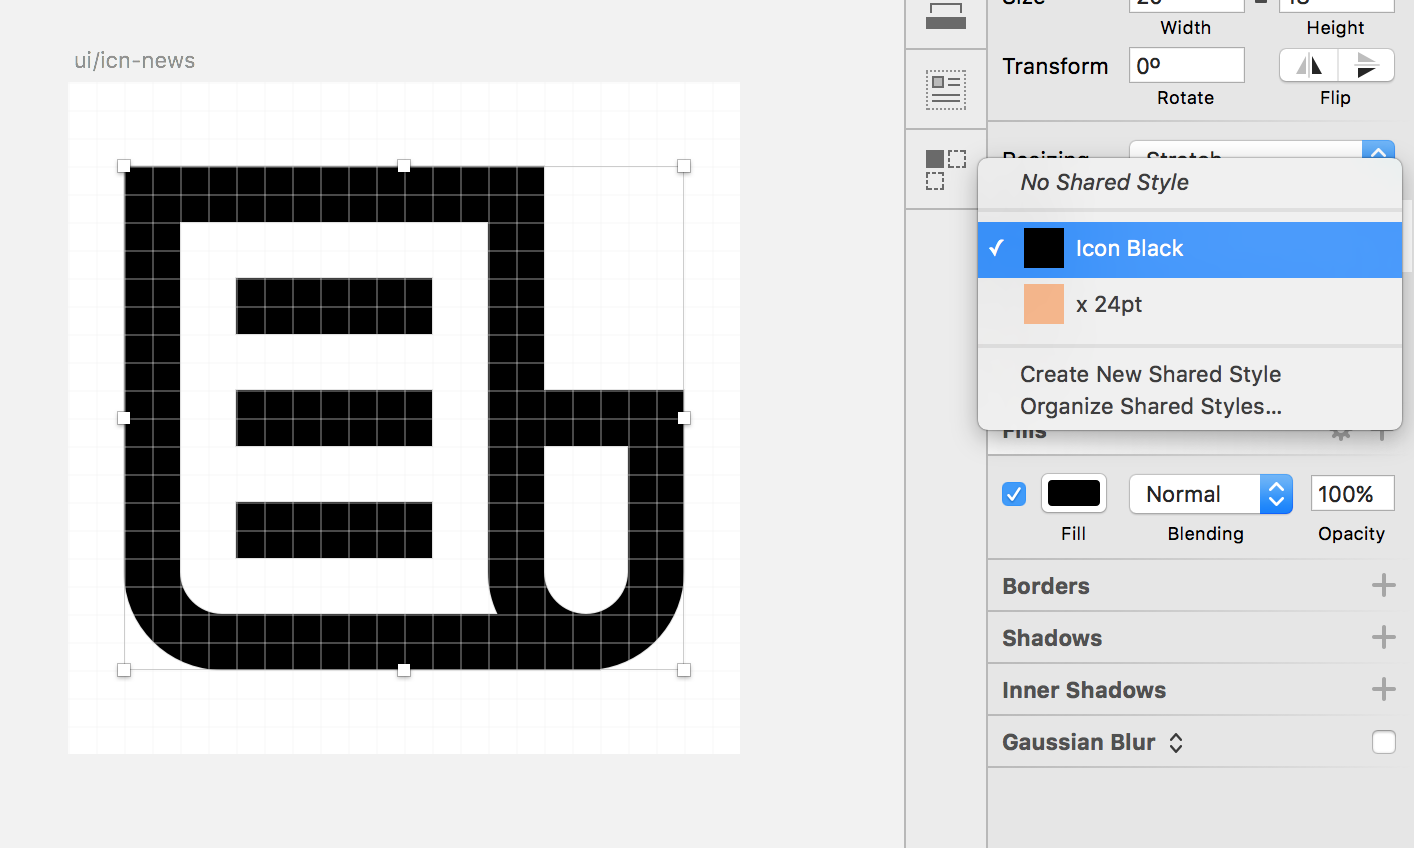Click the flip horizontal icon
The width and height of the screenshot is (1414, 848).
pyautogui.click(x=1308, y=66)
